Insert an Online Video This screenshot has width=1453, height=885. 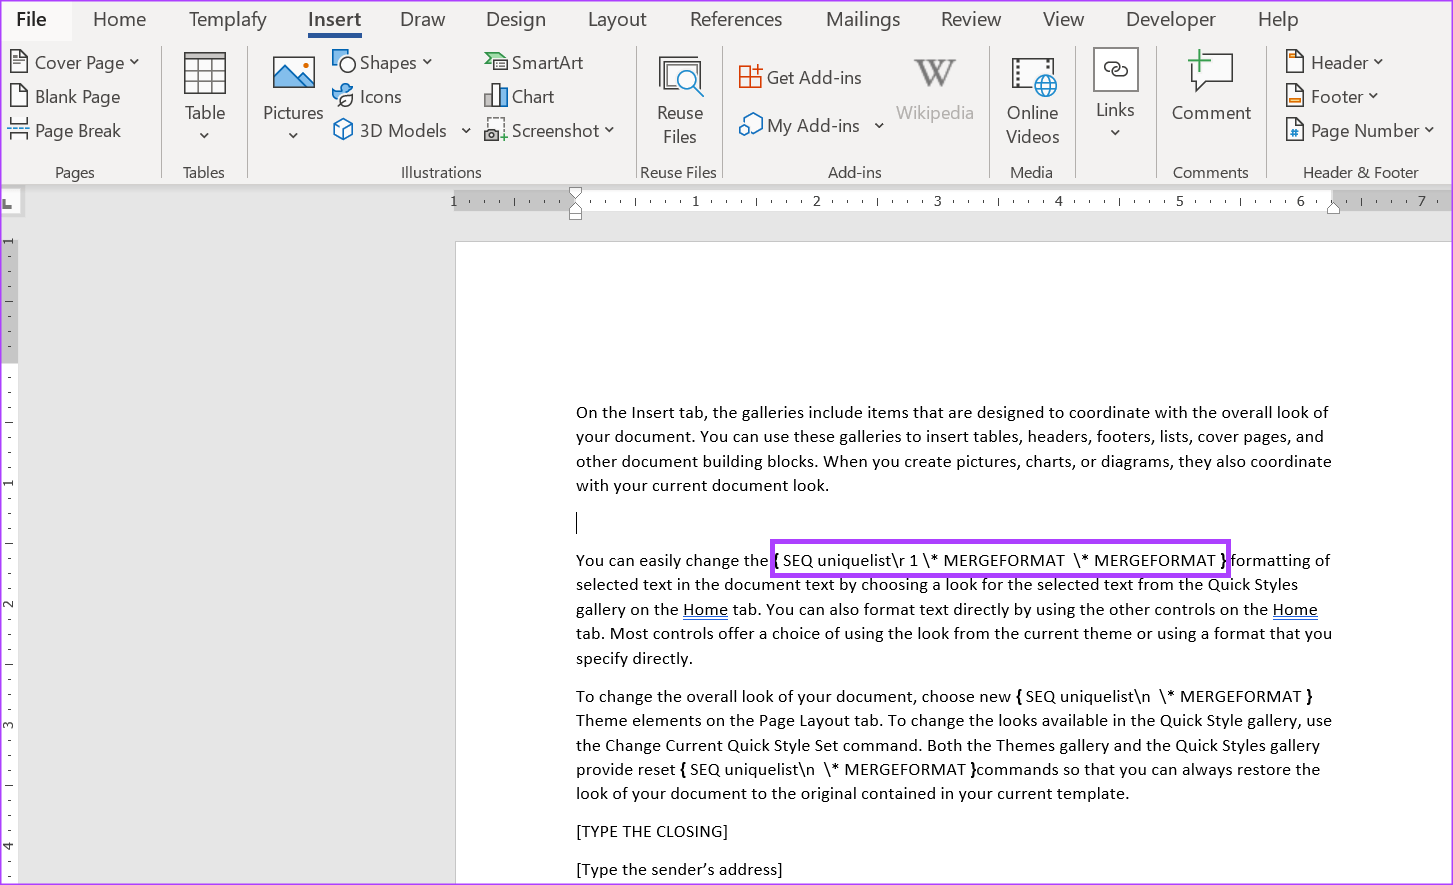[x=1032, y=95]
